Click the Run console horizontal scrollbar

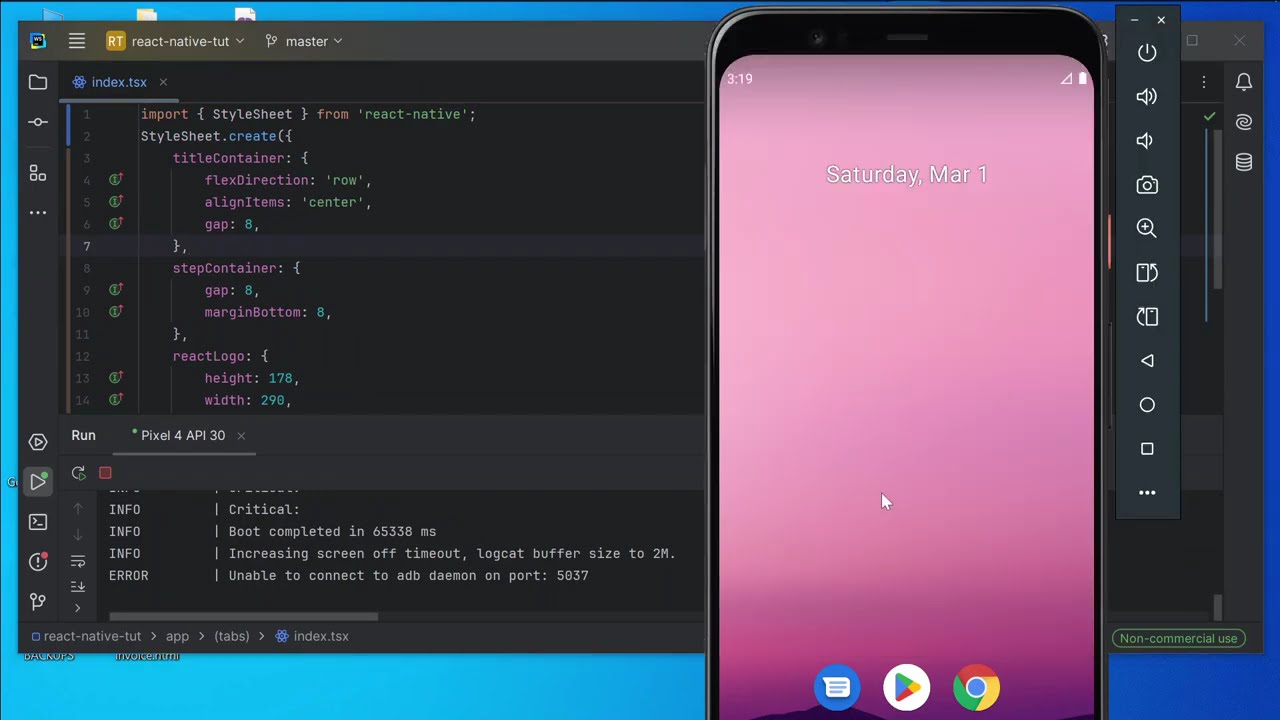pyautogui.click(x=244, y=616)
